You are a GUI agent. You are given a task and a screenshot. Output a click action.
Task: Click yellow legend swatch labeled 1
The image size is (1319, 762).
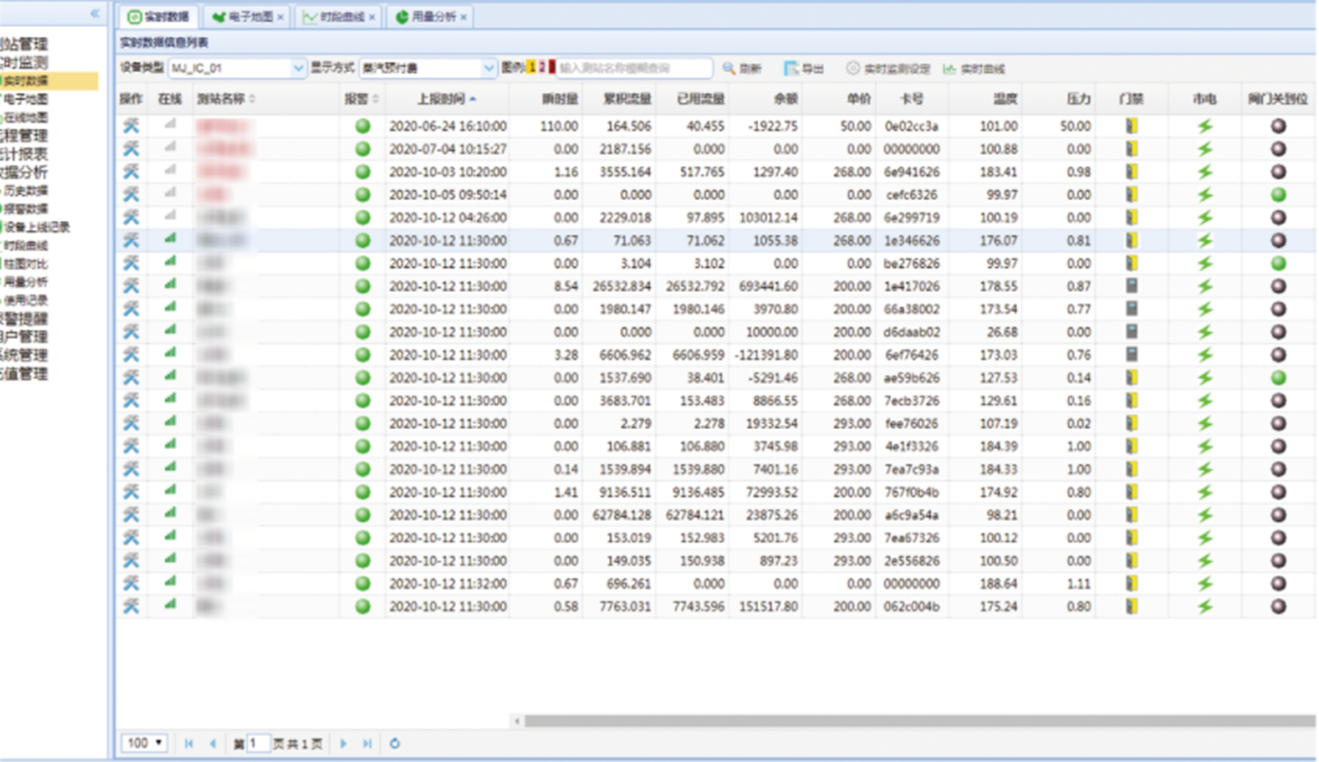[x=532, y=68]
